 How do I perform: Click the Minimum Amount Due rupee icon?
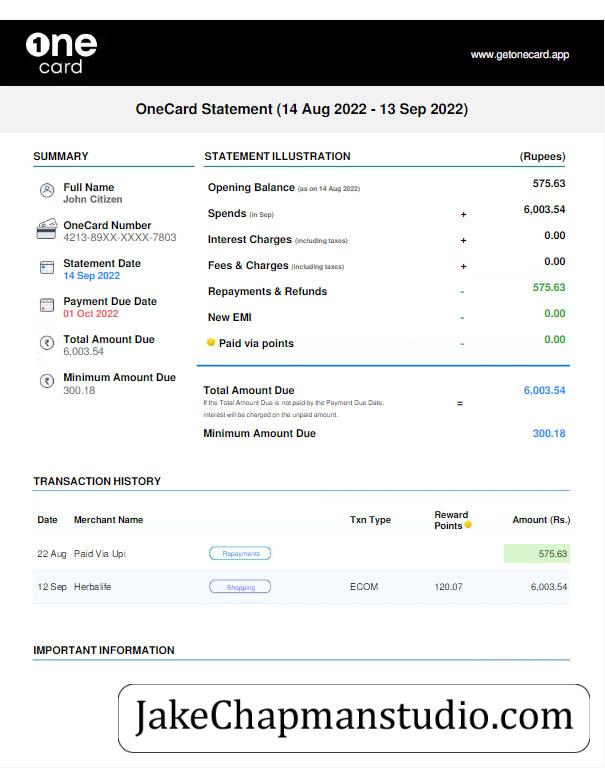click(47, 381)
